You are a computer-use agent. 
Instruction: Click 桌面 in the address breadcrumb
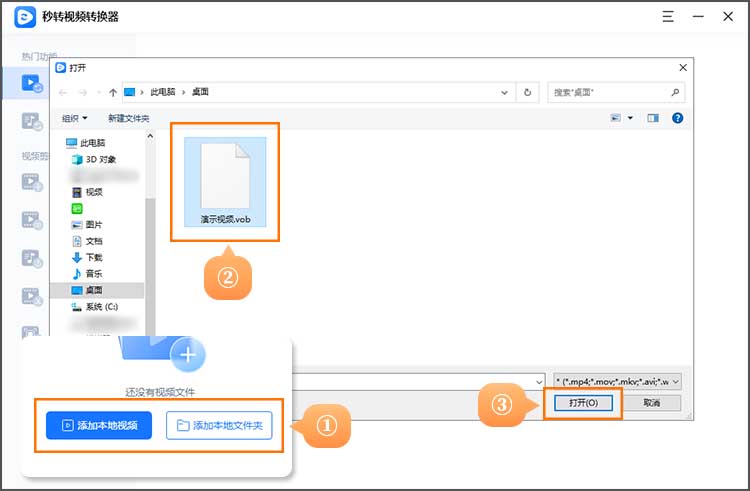(x=200, y=92)
